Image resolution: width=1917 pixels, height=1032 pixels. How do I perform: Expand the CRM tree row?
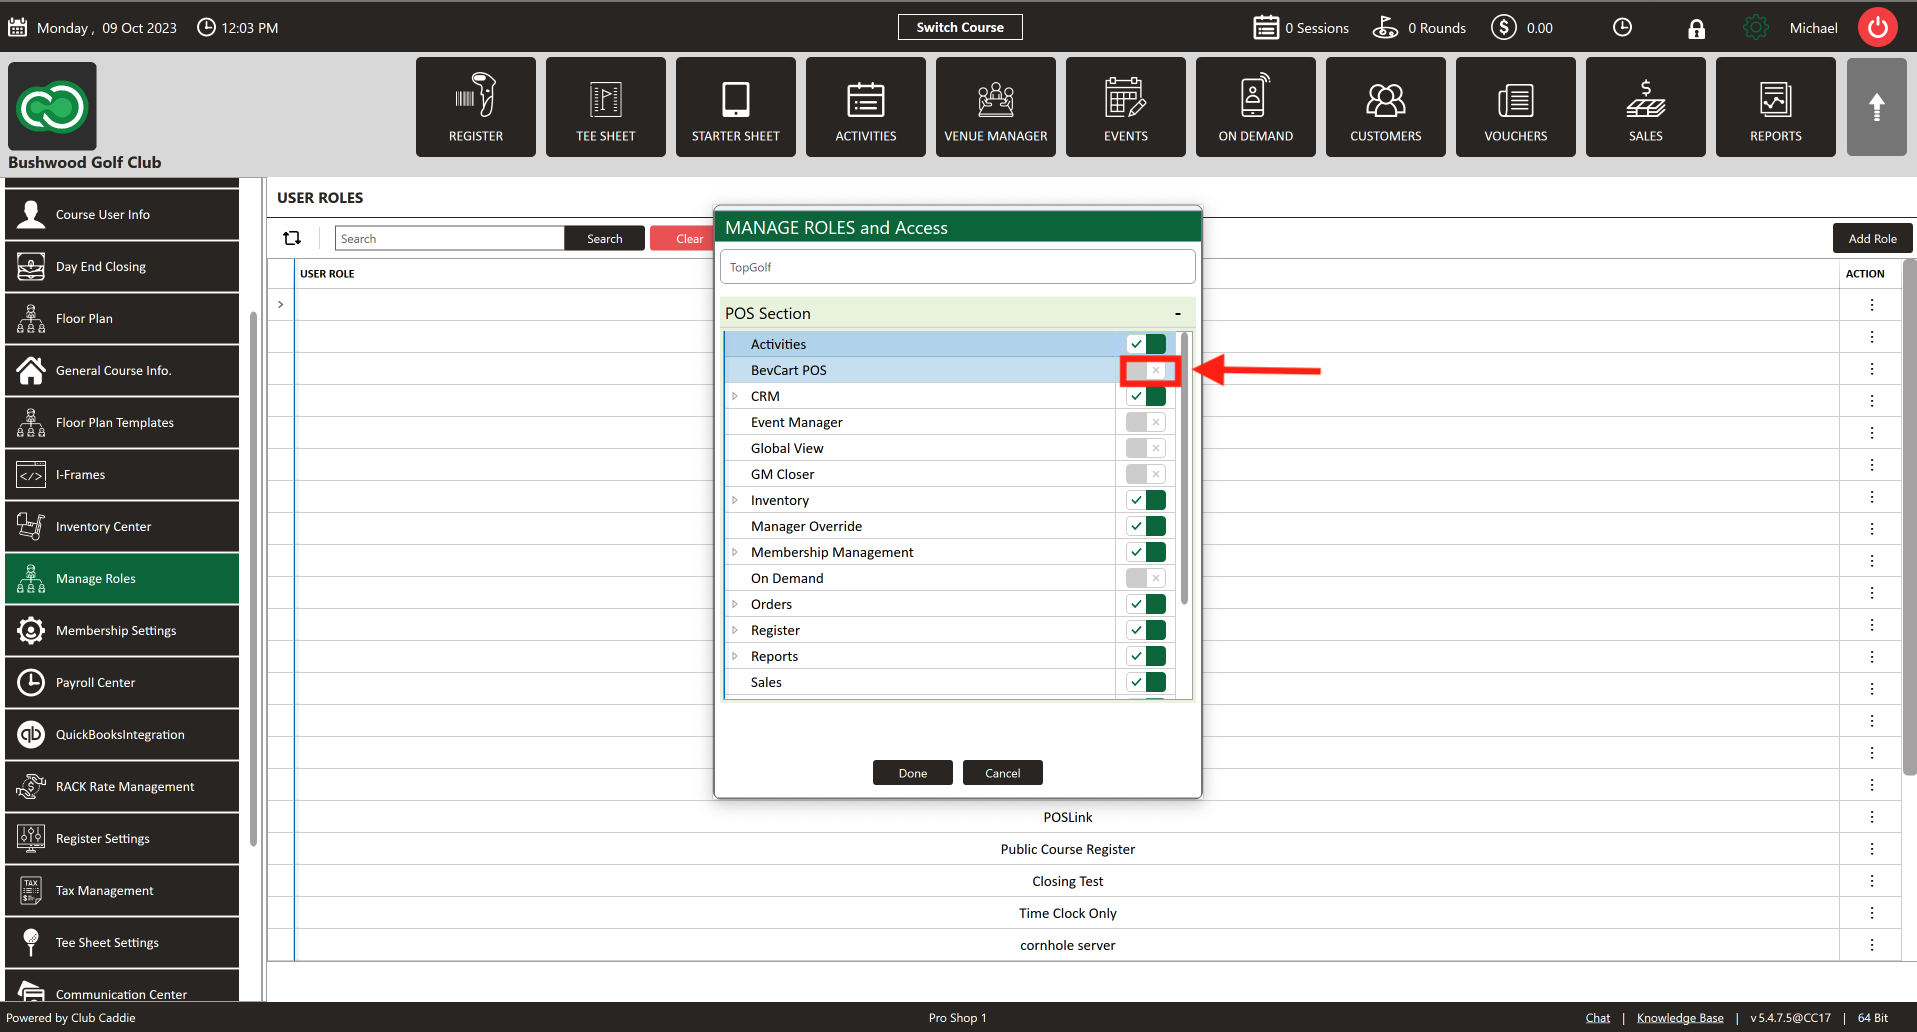[735, 396]
